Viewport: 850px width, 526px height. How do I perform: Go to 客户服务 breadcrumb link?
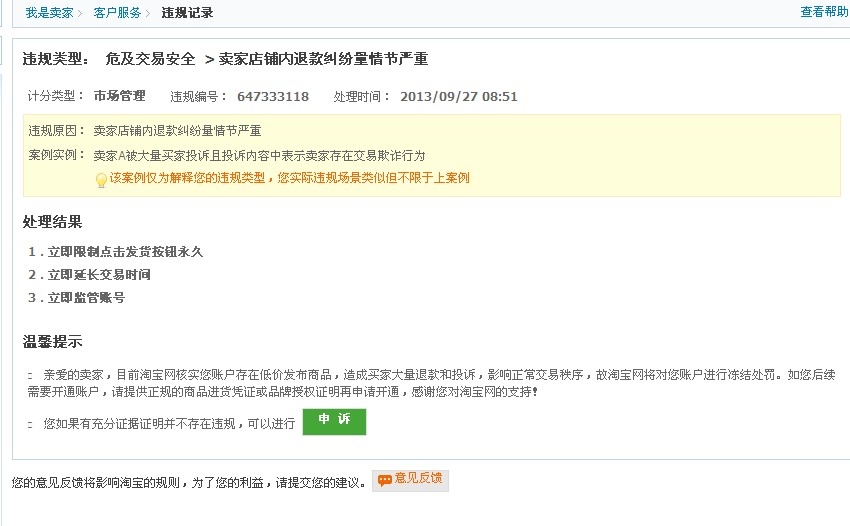click(117, 13)
